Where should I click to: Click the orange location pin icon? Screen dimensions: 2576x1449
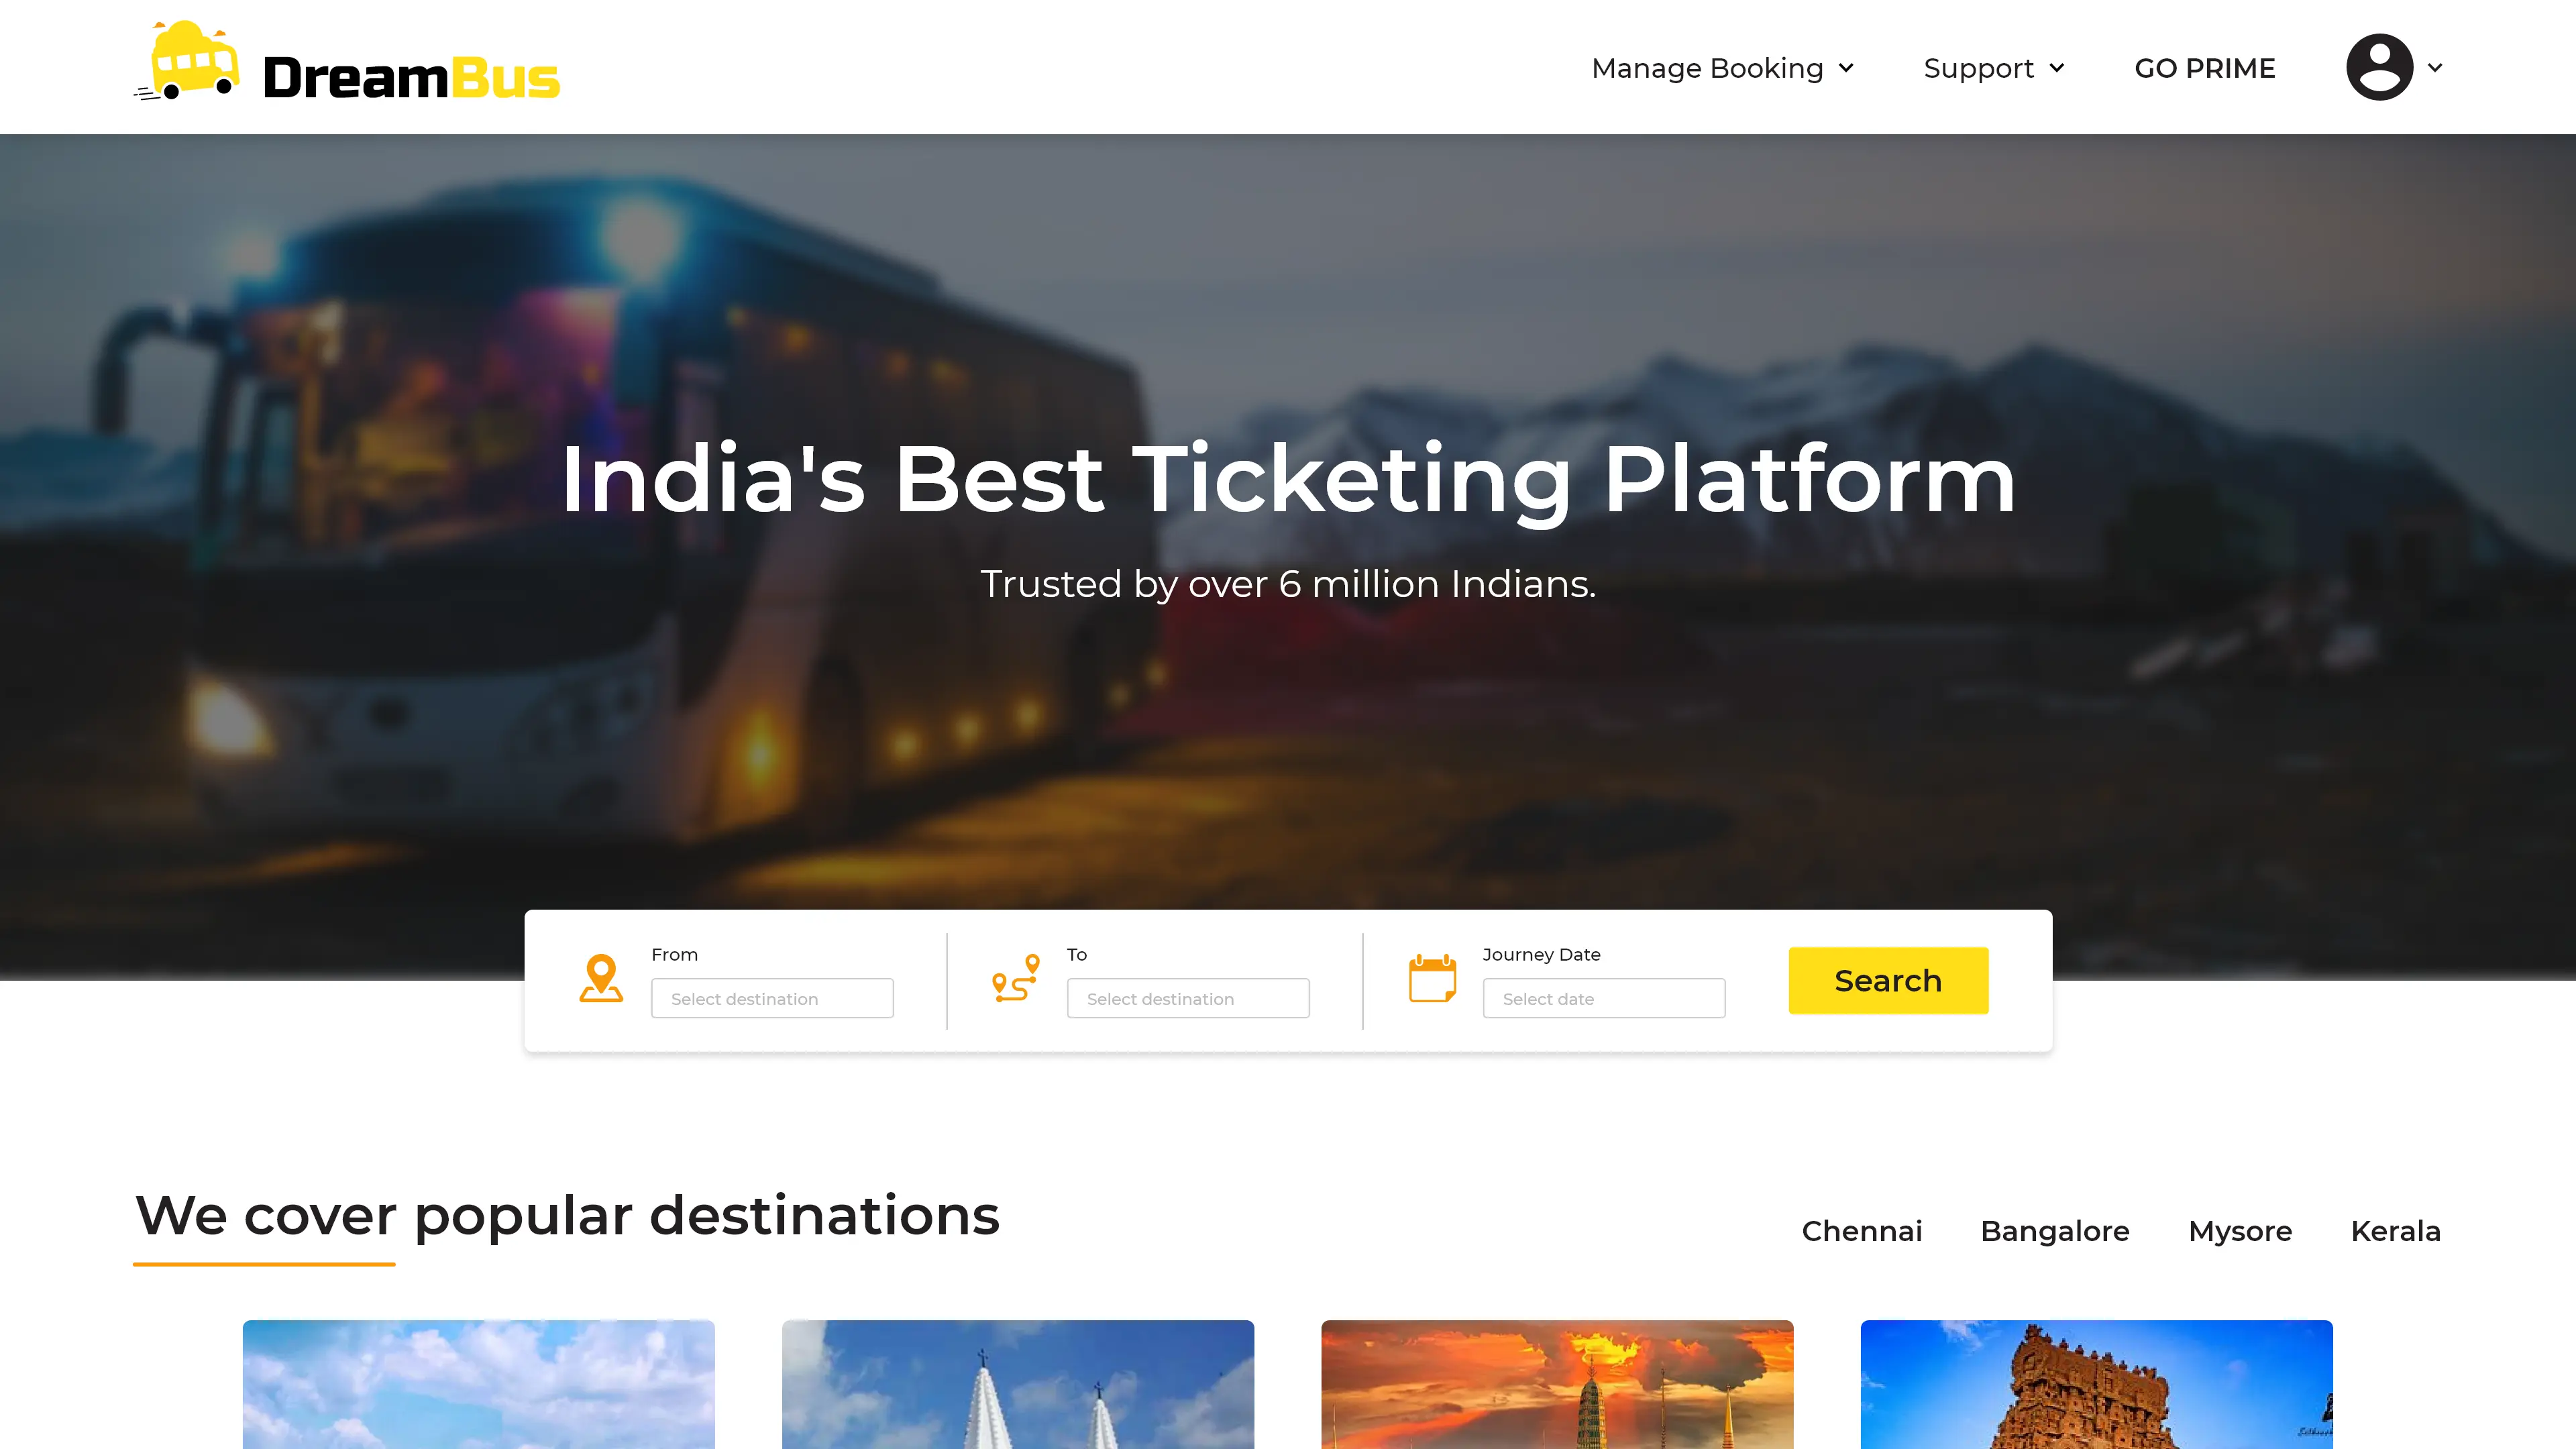[x=601, y=978]
